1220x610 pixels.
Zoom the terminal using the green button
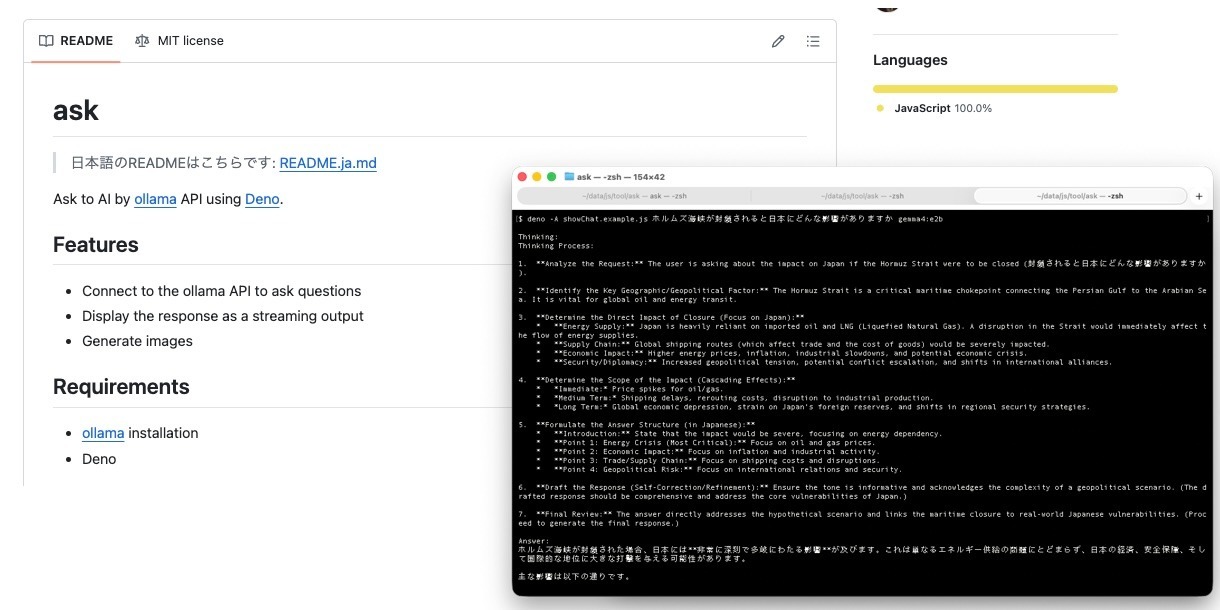[551, 177]
